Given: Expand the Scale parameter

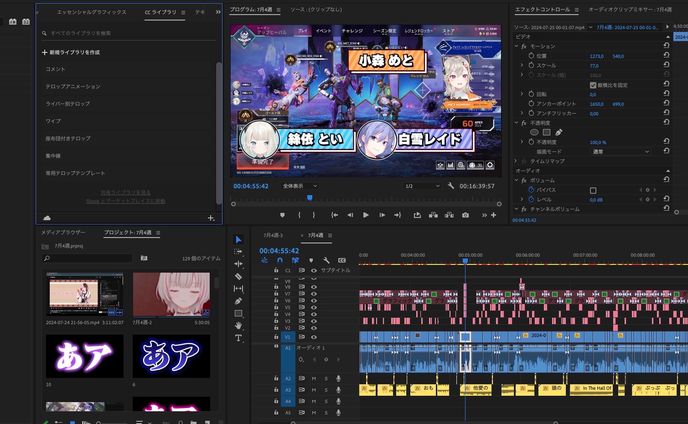Looking at the screenshot, I should coord(522,65).
